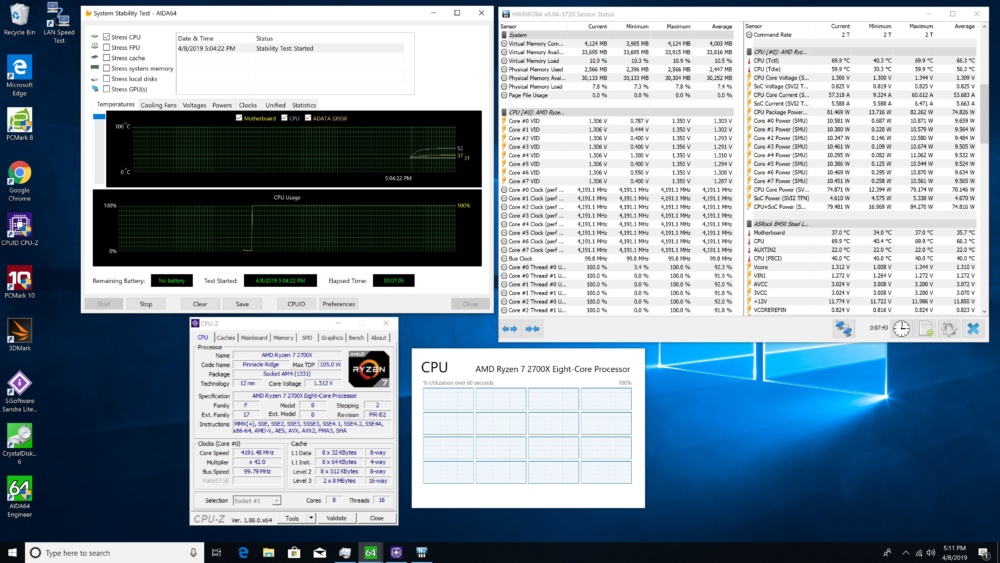
Task: Click Windows search box on taskbar
Action: 115,553
